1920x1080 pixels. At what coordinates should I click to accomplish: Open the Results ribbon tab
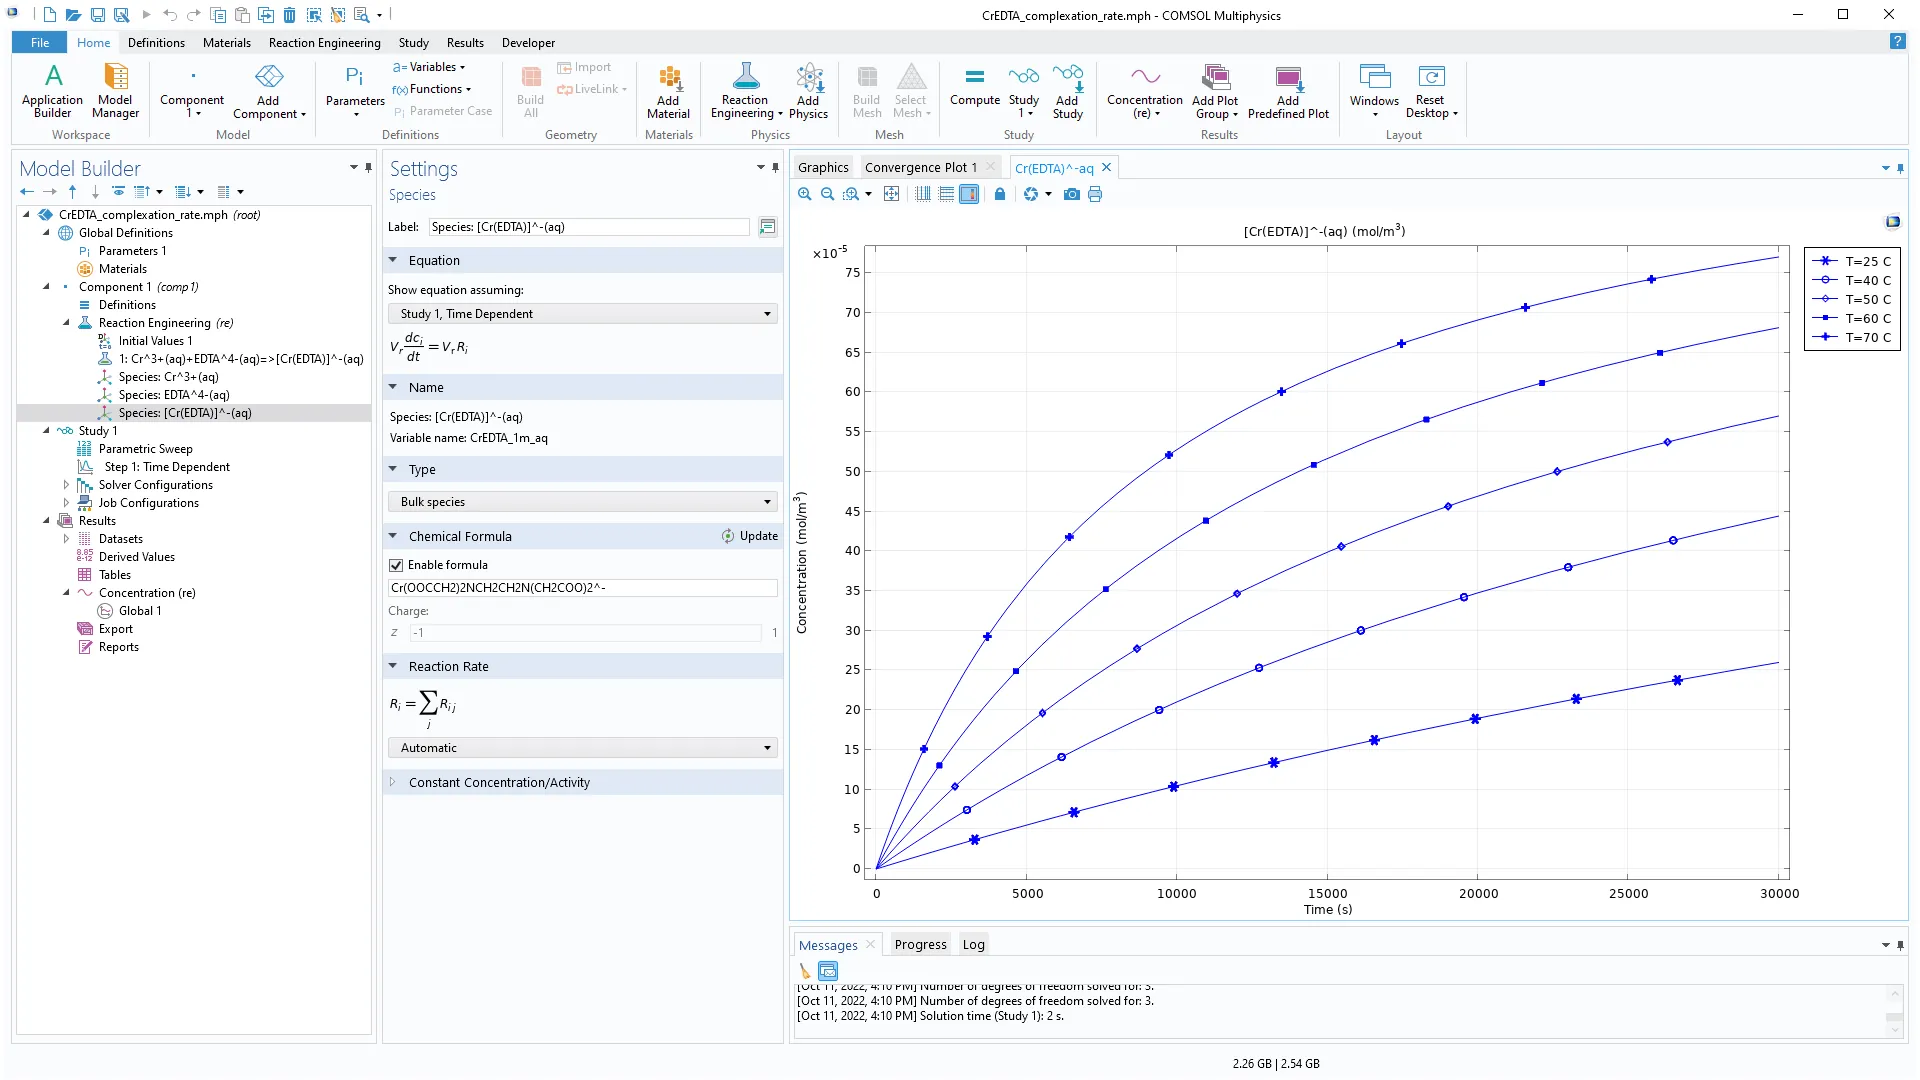465,43
